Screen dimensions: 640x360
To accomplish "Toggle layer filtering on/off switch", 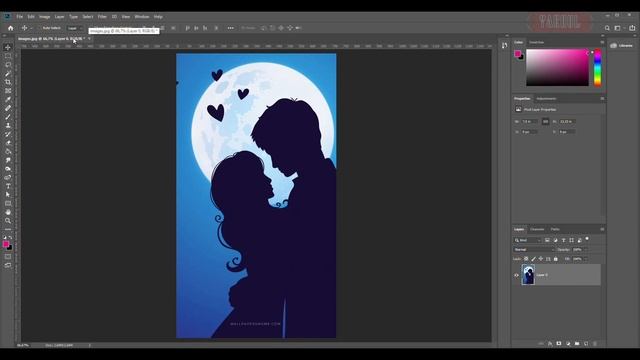I will pos(587,238).
